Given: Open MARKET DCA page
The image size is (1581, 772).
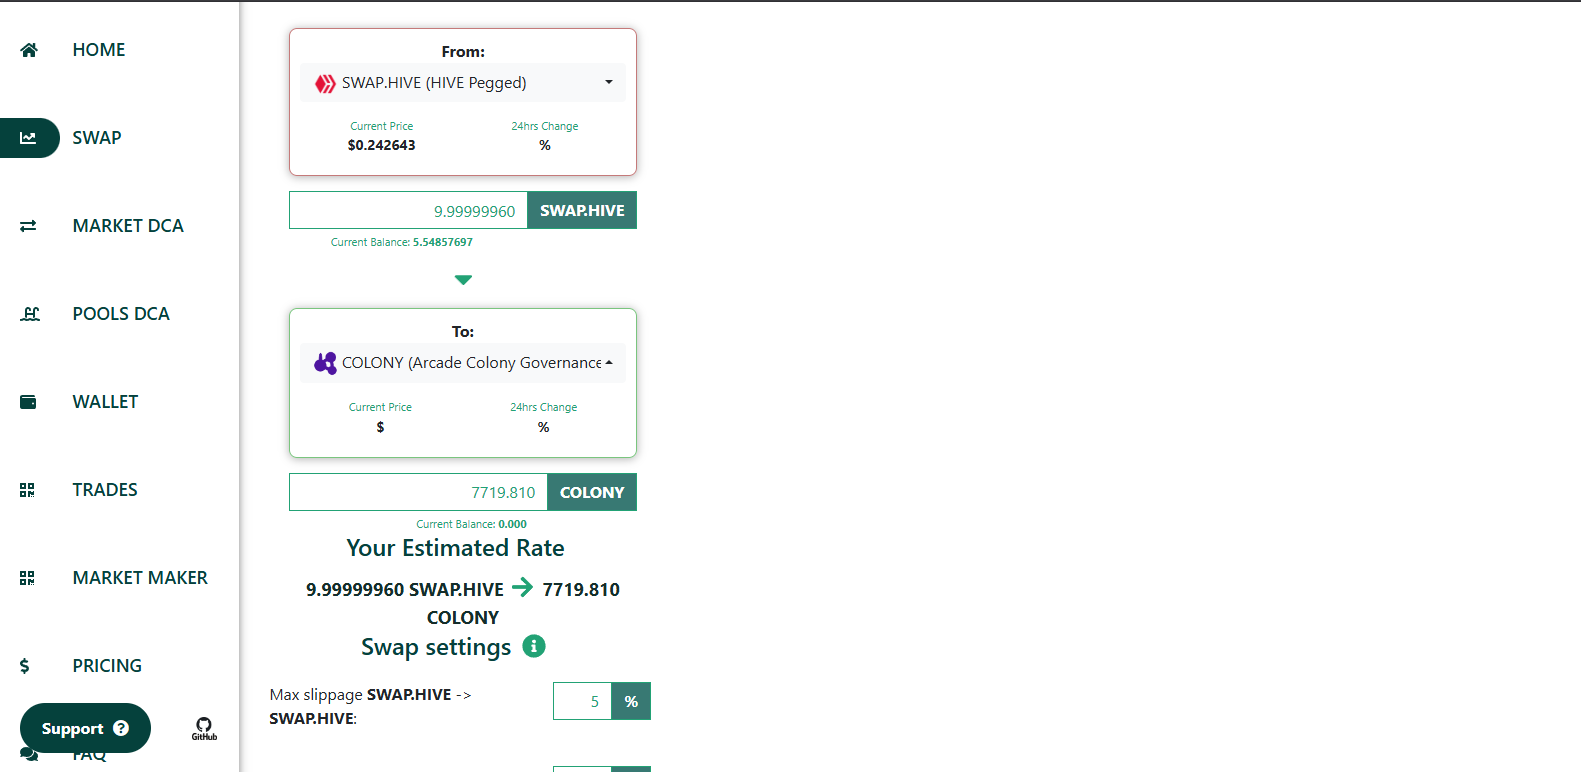Looking at the screenshot, I should click(128, 226).
